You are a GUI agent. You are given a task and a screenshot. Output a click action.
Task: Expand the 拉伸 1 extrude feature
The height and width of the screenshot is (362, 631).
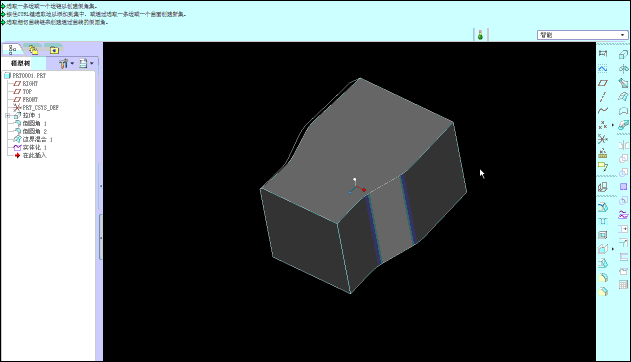click(7, 115)
